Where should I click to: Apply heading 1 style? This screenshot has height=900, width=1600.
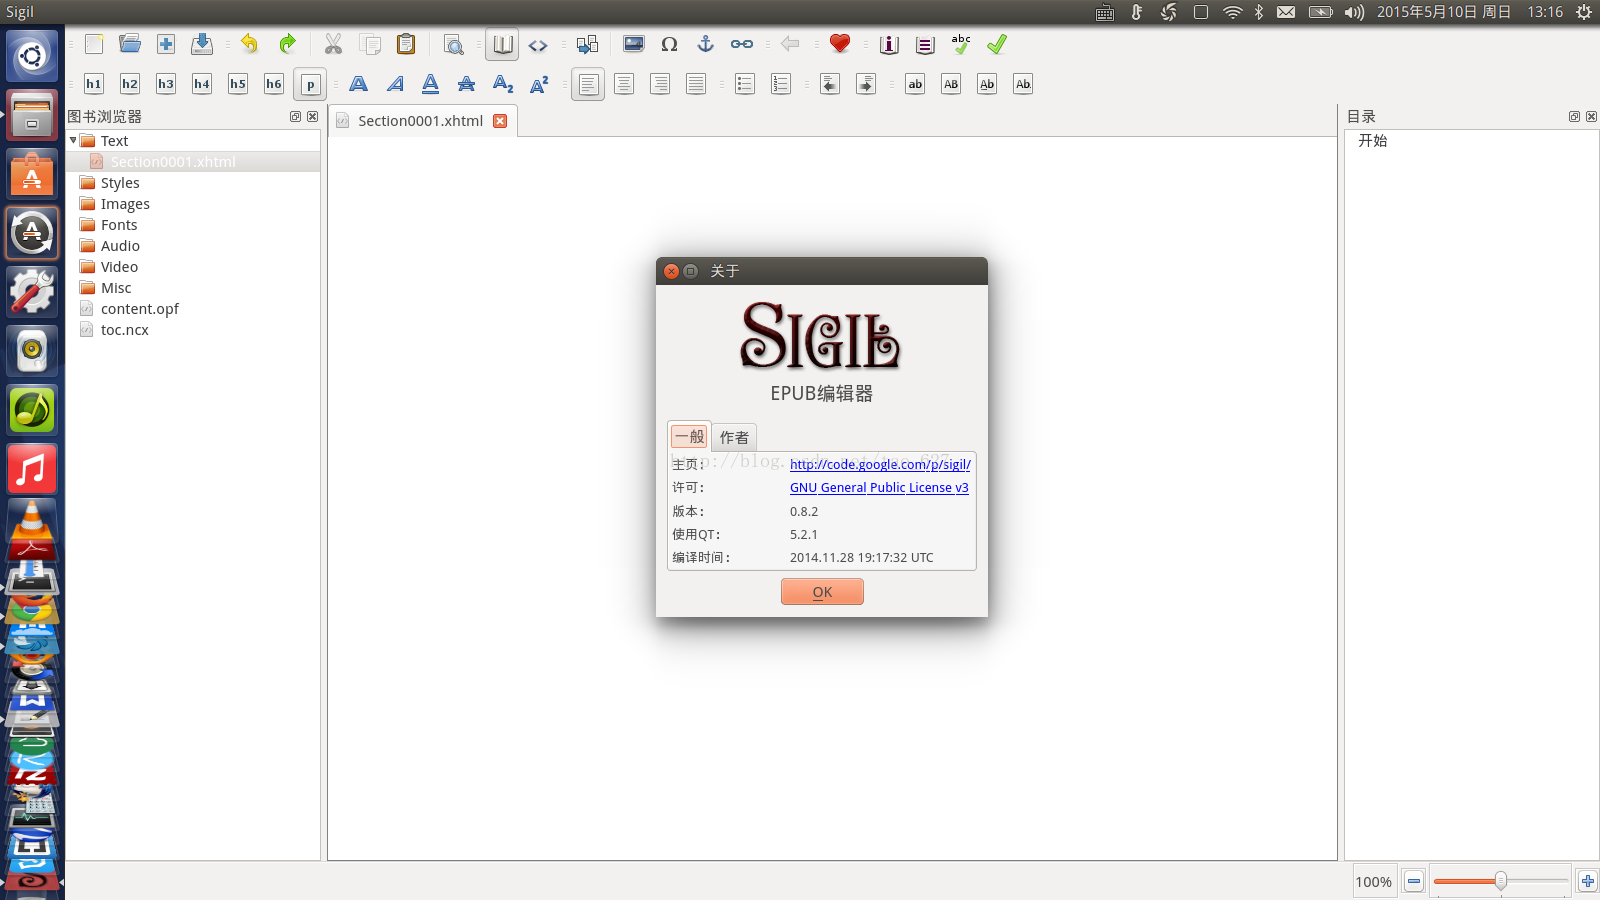click(x=94, y=84)
